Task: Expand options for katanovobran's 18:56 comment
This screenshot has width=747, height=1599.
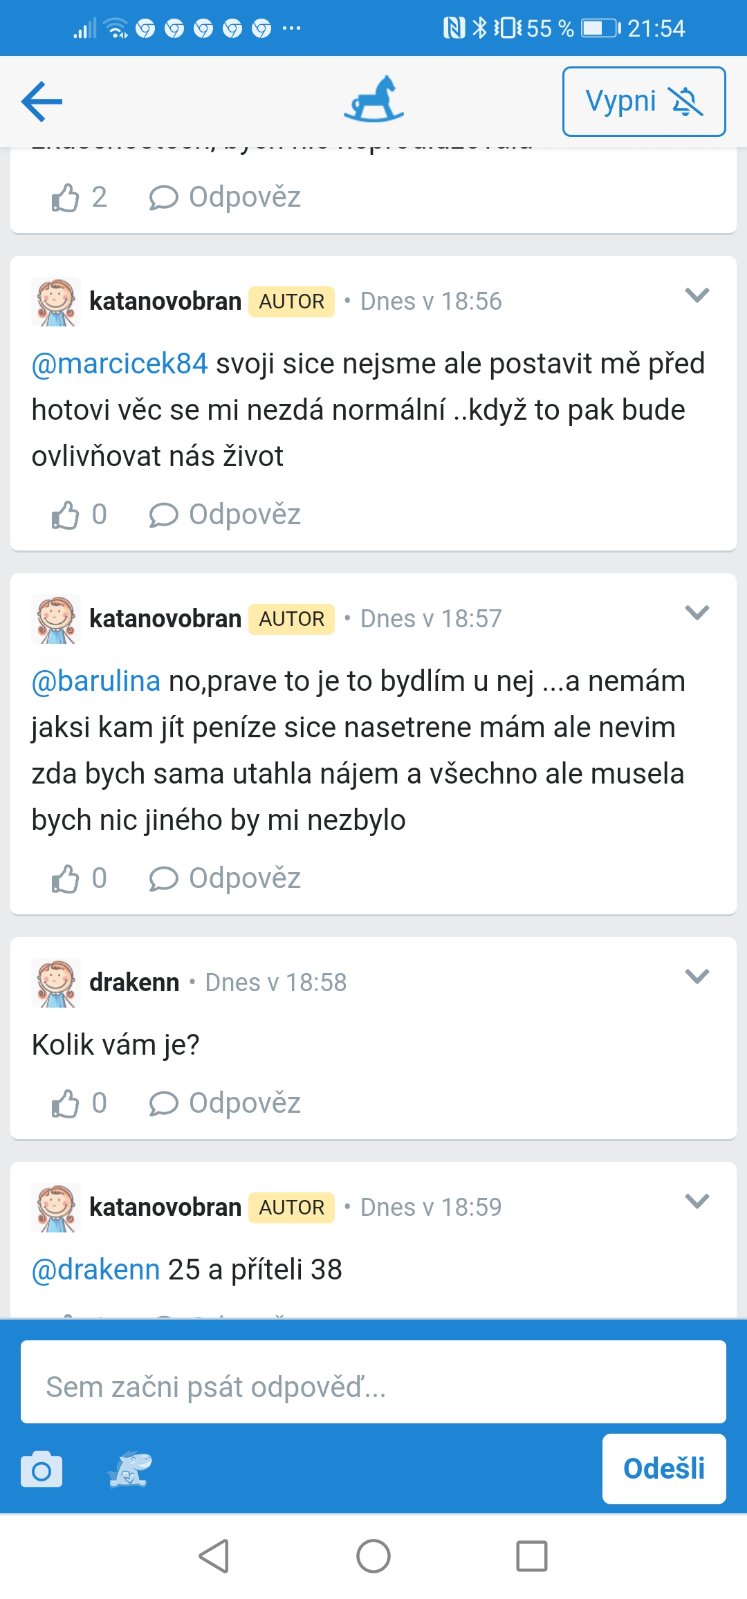Action: pos(697,296)
